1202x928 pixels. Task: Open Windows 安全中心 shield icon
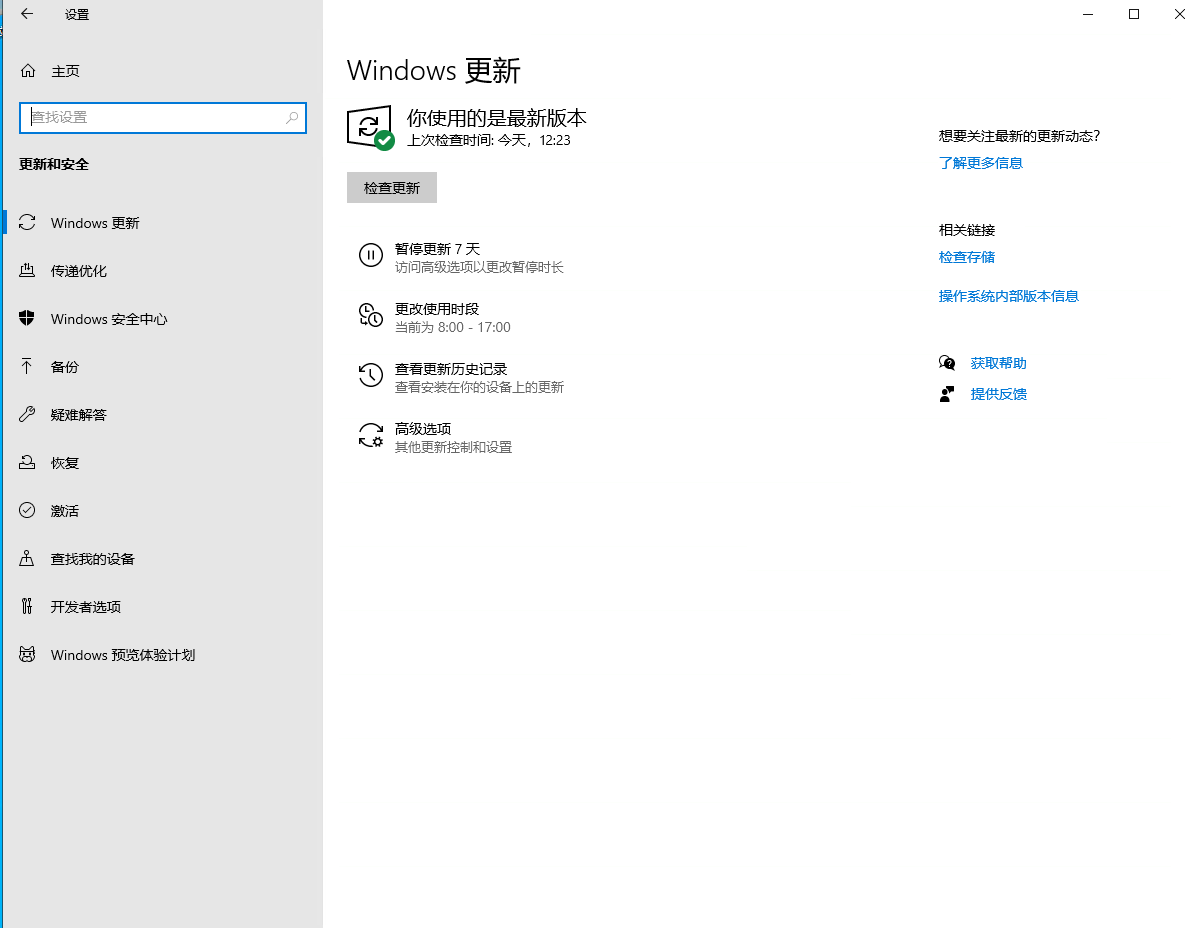pos(28,319)
